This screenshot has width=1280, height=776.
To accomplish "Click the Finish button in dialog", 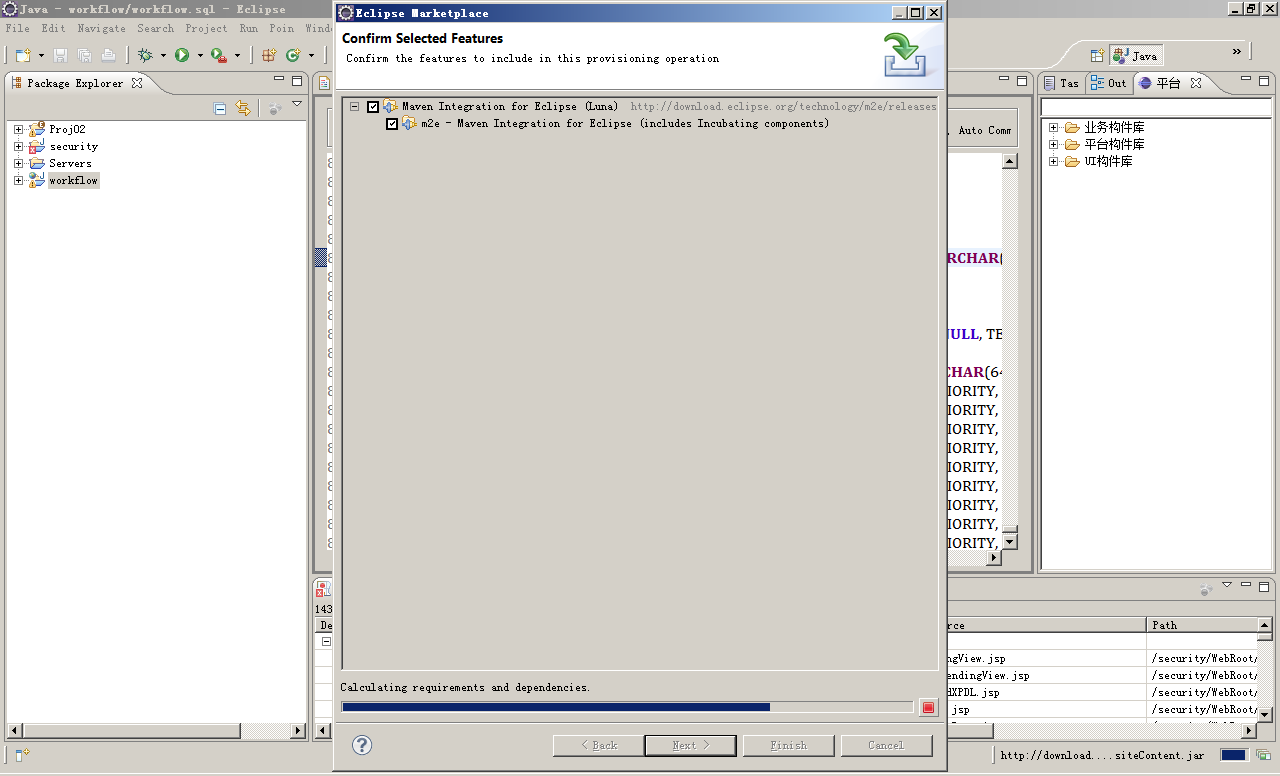I will [x=788, y=745].
